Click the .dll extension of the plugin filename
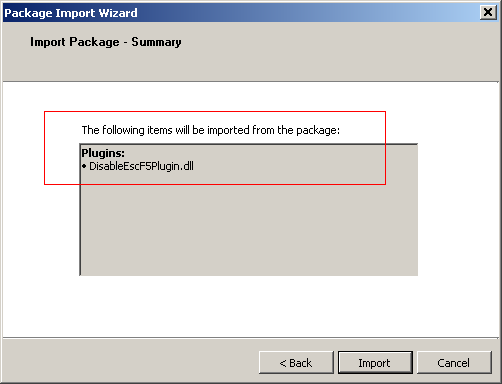The height and width of the screenshot is (384, 502). (187, 166)
